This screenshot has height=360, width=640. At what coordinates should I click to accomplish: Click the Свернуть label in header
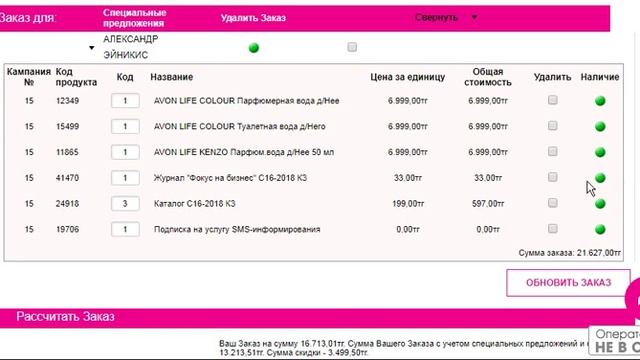click(x=436, y=18)
